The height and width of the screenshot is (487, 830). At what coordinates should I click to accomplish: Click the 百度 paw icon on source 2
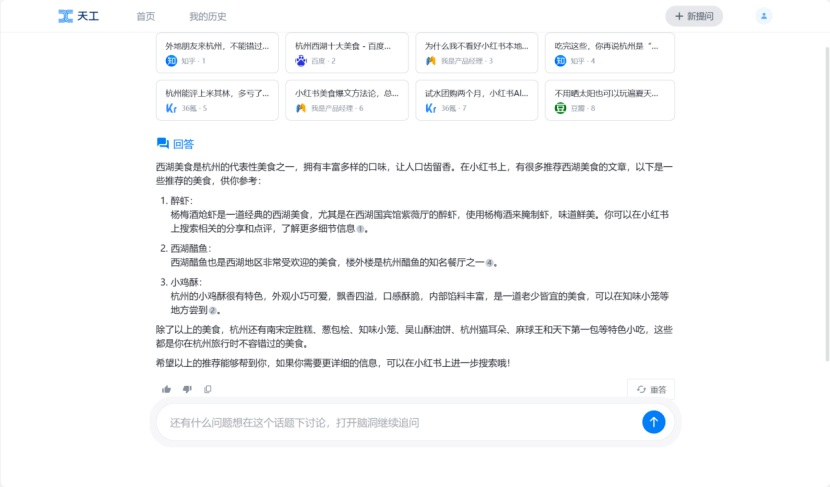tap(301, 61)
